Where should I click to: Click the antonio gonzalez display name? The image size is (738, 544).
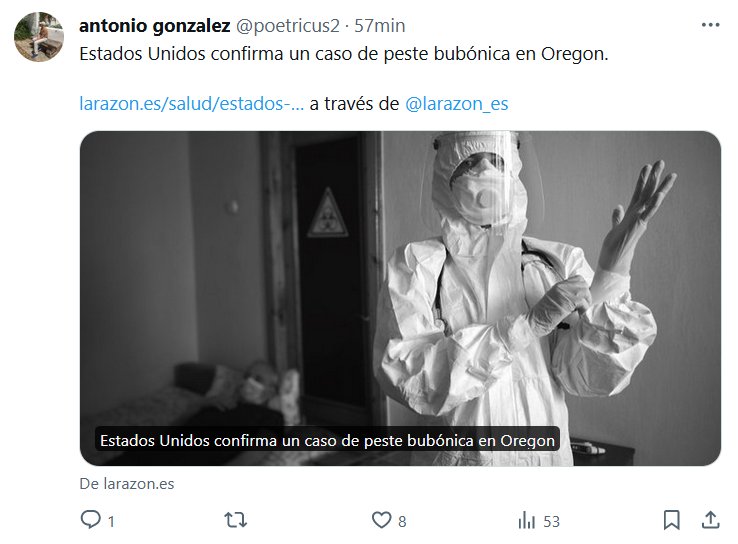154,26
